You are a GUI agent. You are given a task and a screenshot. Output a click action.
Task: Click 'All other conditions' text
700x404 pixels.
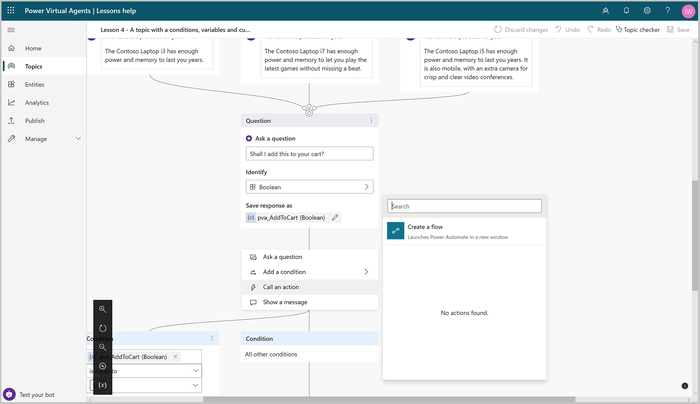(271, 354)
